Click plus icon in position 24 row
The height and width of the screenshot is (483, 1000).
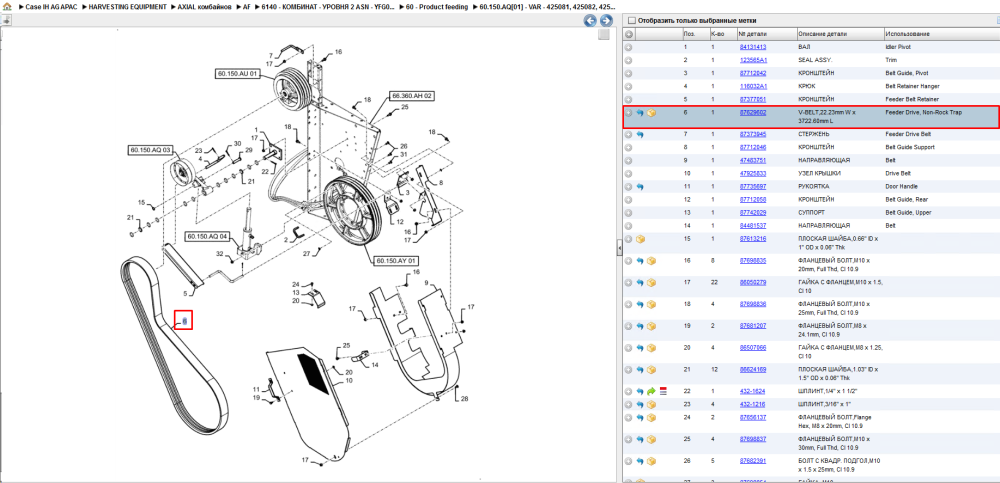629,417
